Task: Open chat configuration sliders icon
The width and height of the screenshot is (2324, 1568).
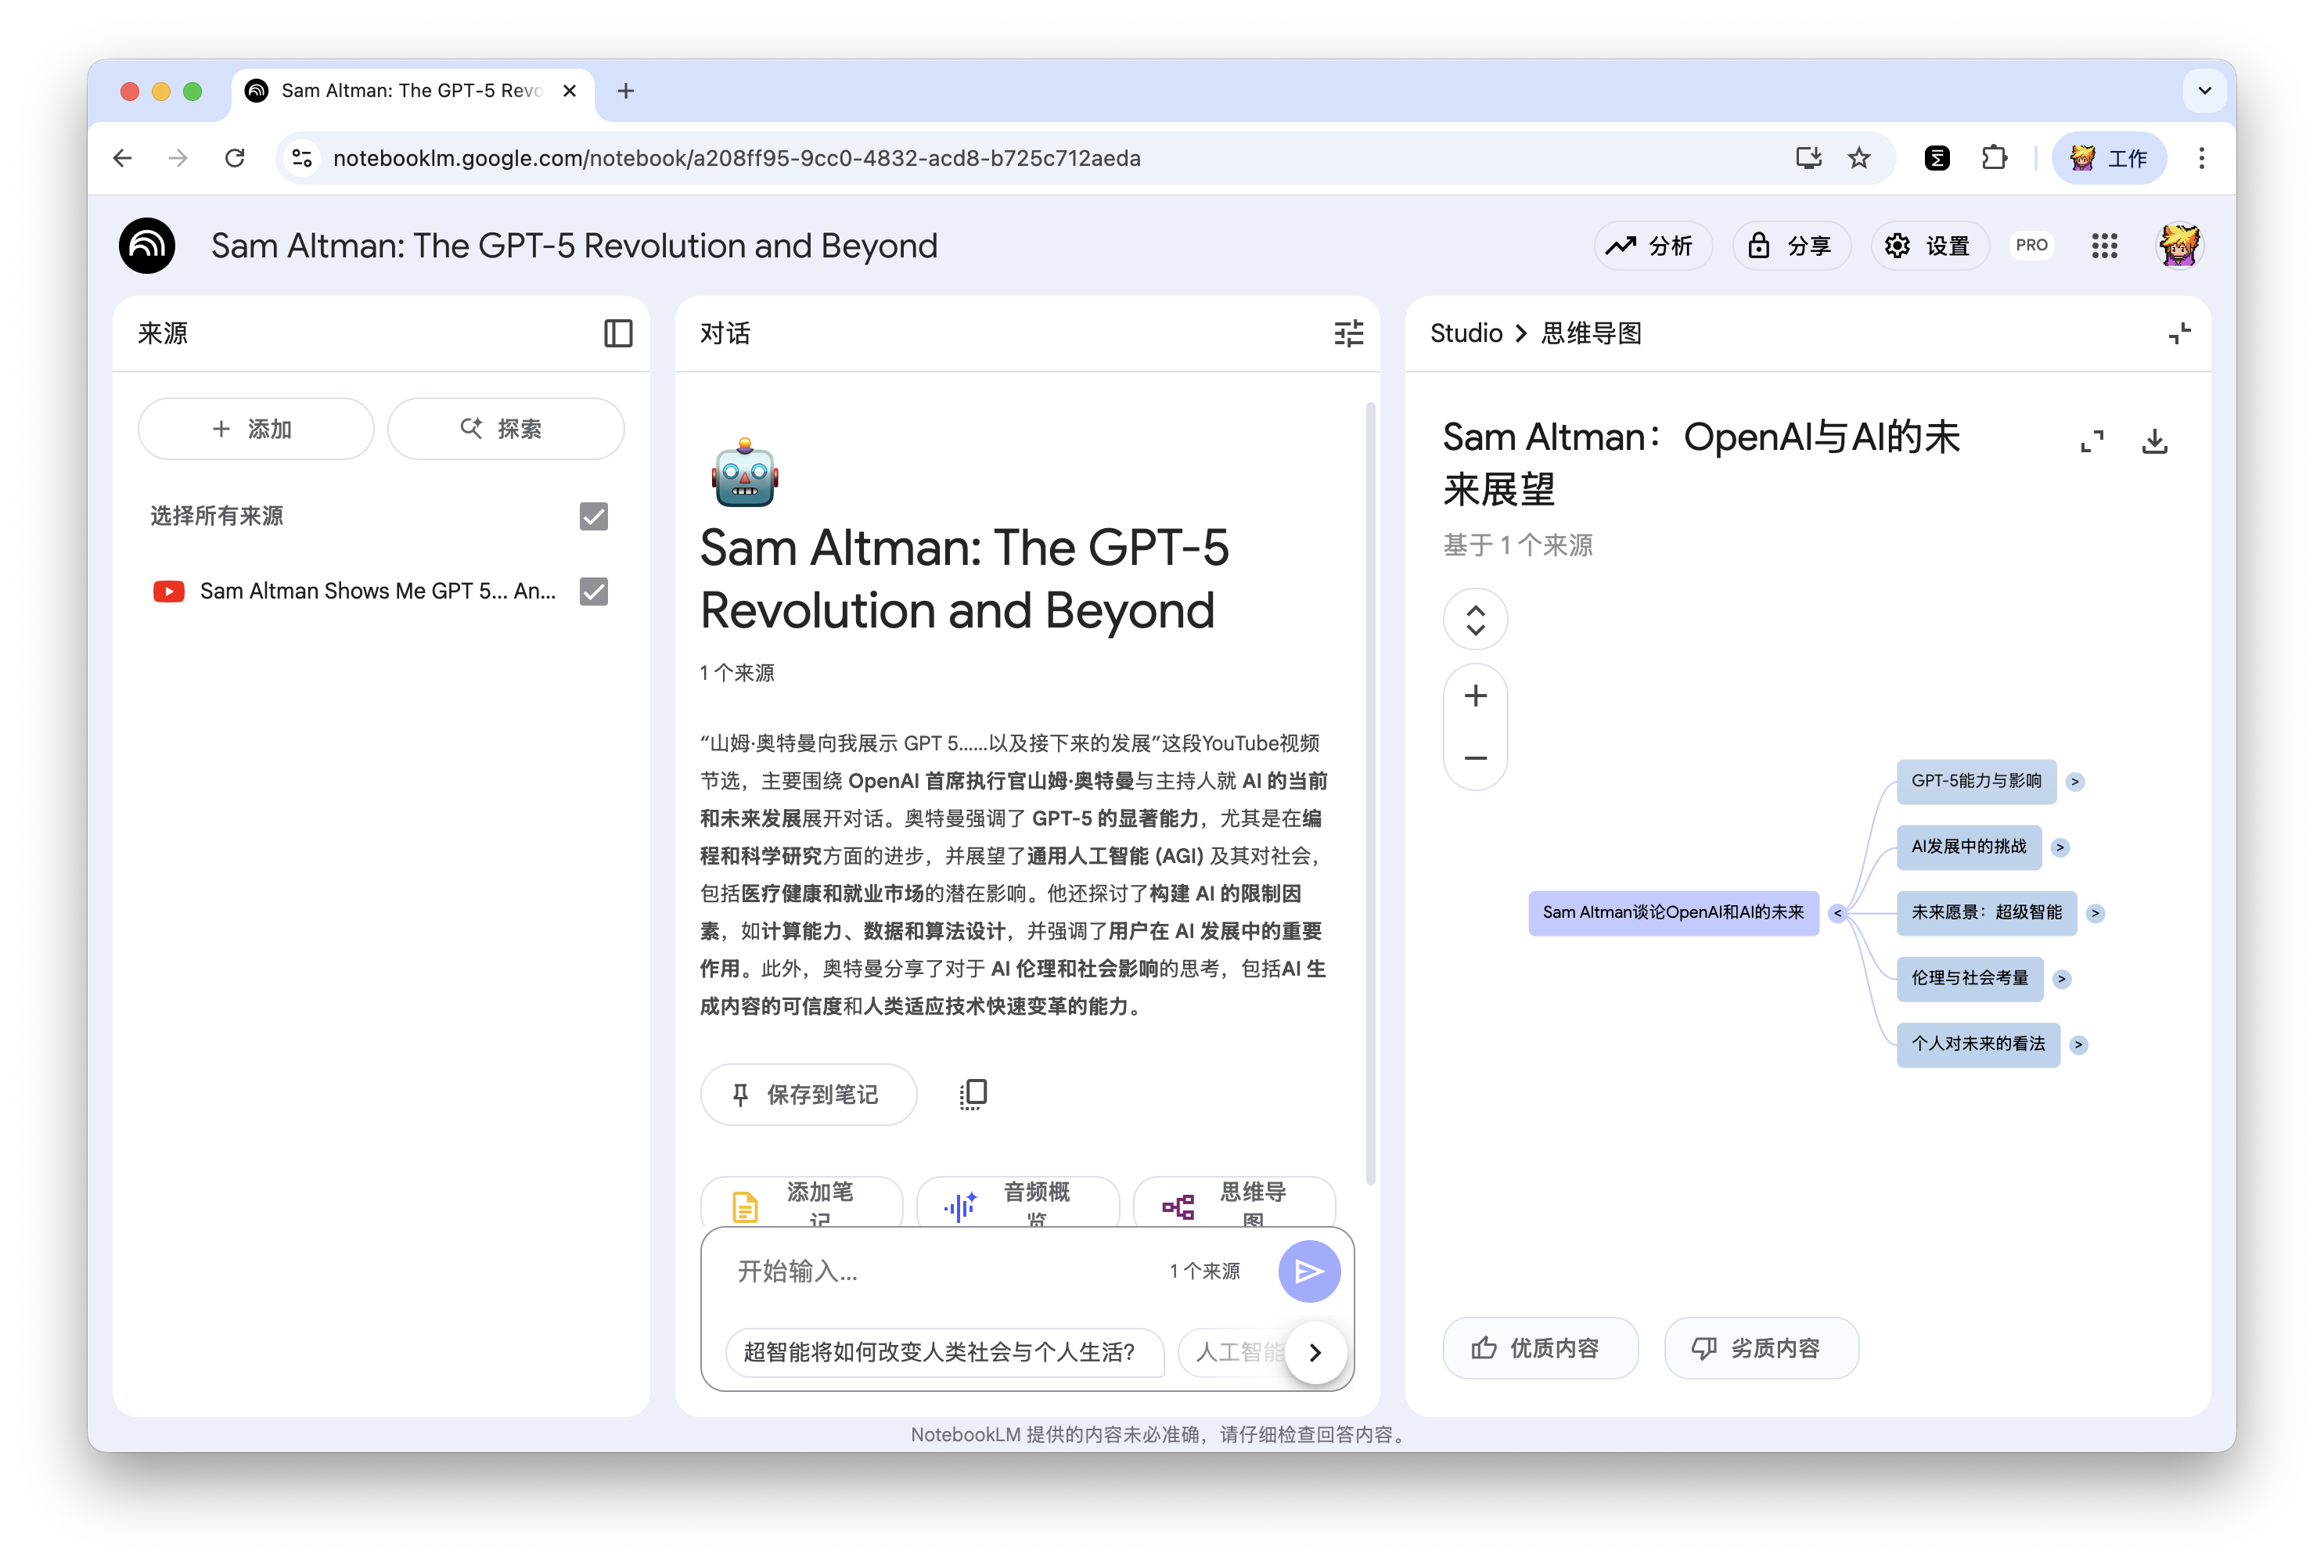Action: pyautogui.click(x=1348, y=333)
